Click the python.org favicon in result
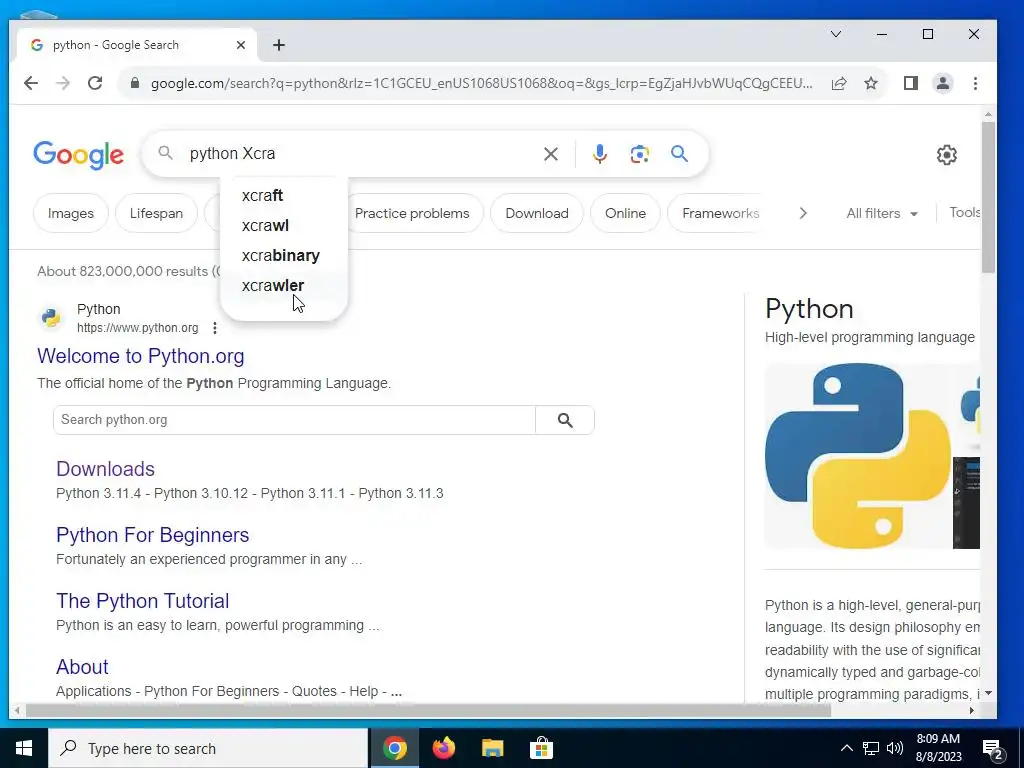 pyautogui.click(x=50, y=318)
